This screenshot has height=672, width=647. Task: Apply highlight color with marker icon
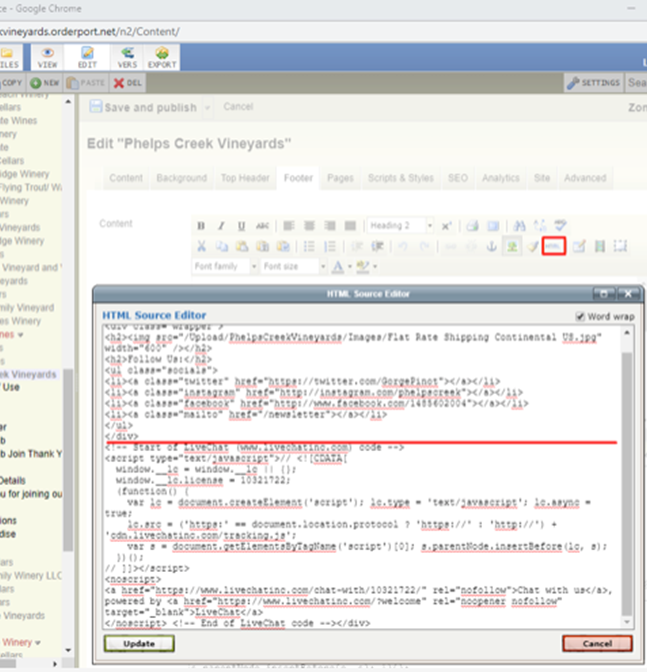[362, 267]
